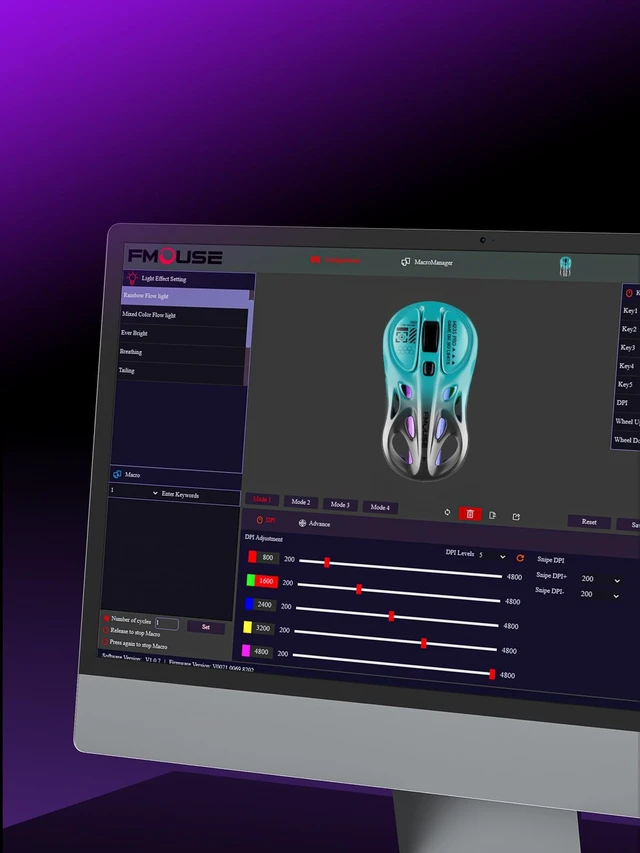Click the Macro panel icon
640x853 pixels.
coord(117,474)
